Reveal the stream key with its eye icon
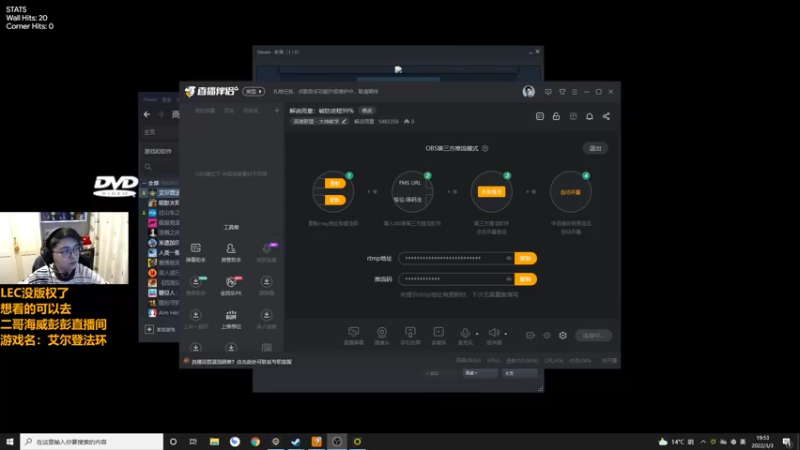 [x=509, y=279]
